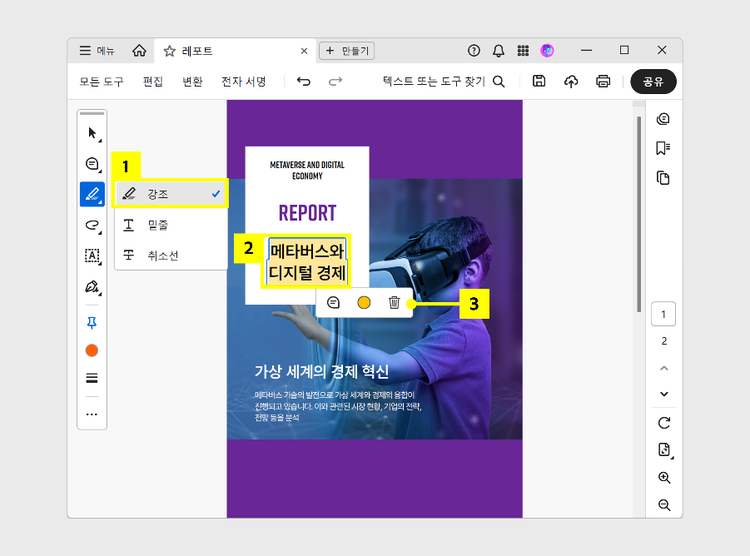Image resolution: width=750 pixels, height=556 pixels.
Task: Open 모든 도구 menu
Action: coord(101,81)
